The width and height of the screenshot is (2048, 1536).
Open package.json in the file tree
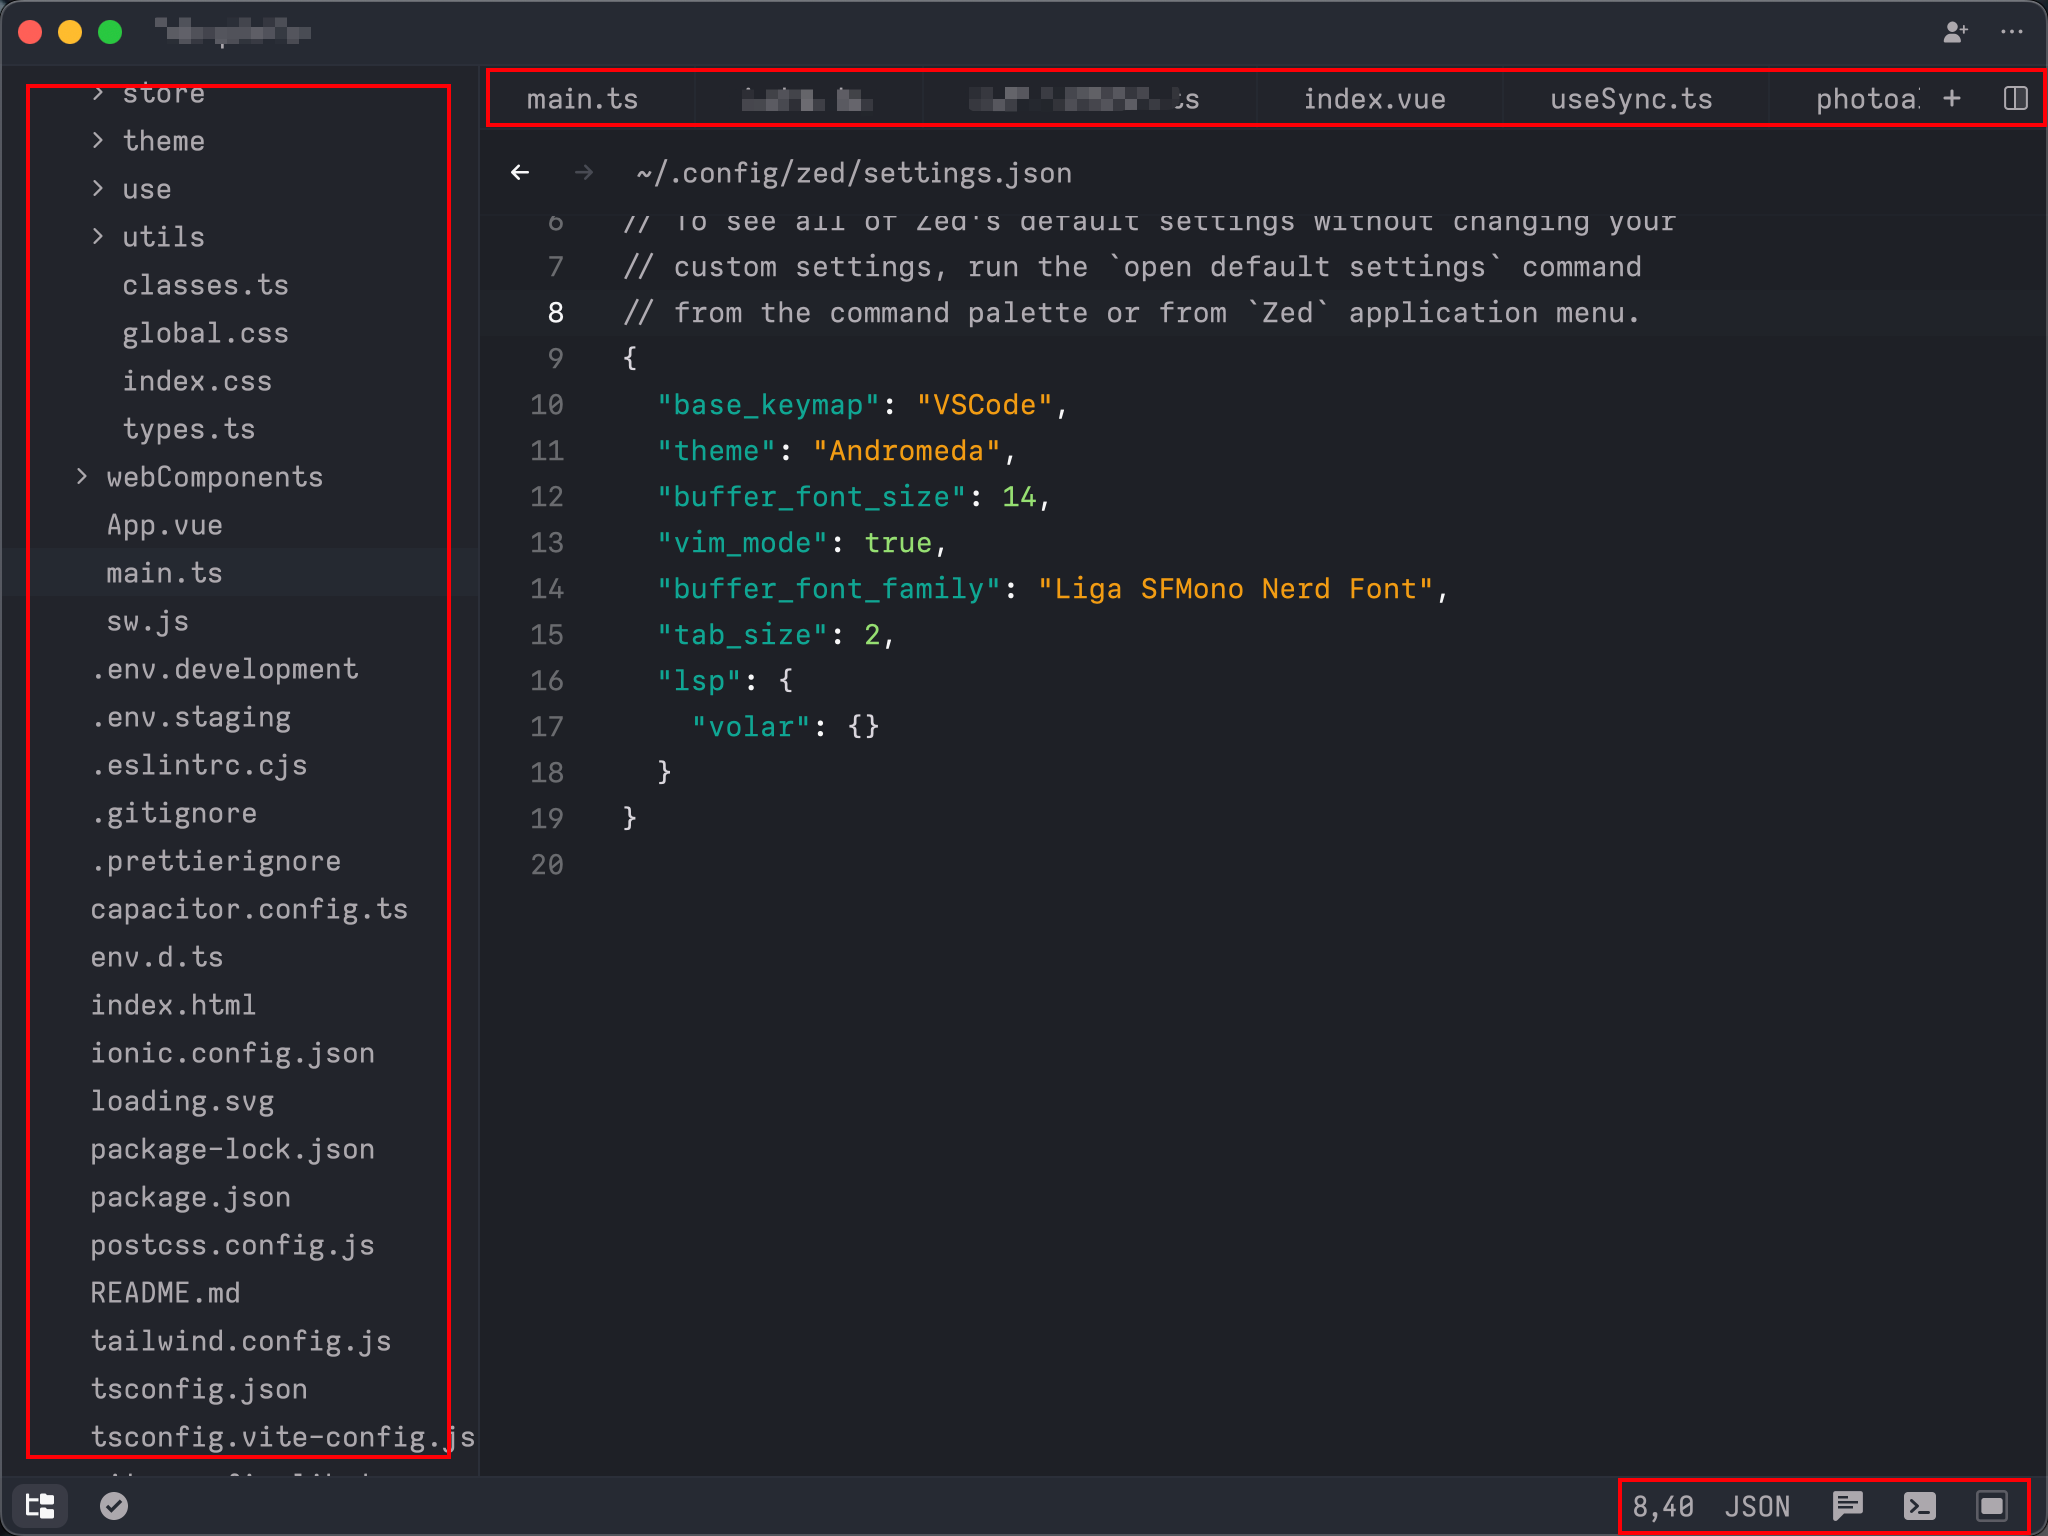tap(190, 1197)
